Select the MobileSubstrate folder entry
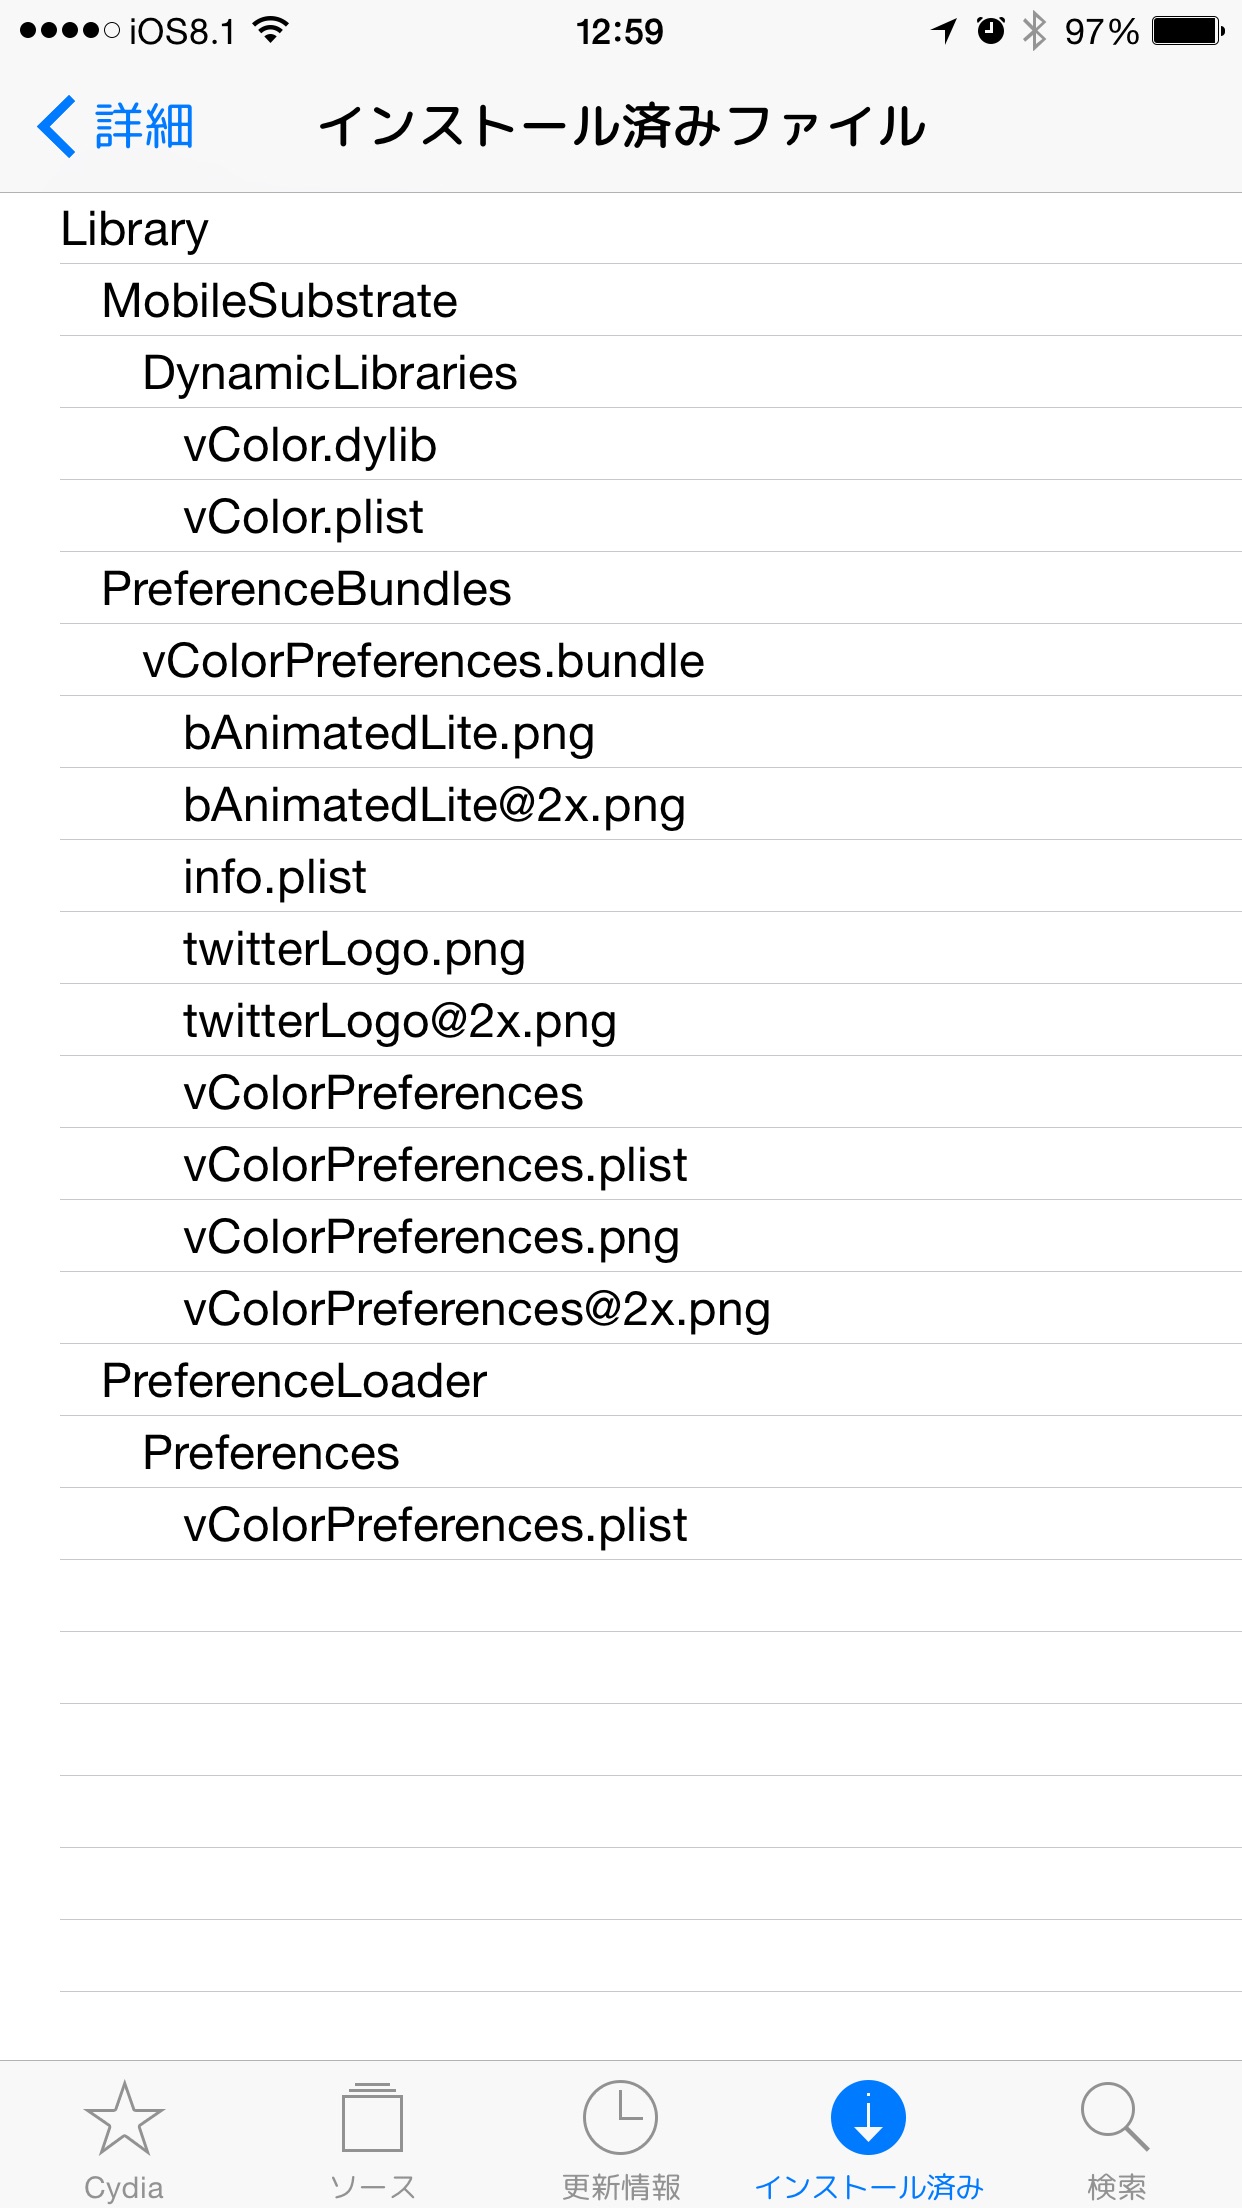The image size is (1242, 2208). 651,301
